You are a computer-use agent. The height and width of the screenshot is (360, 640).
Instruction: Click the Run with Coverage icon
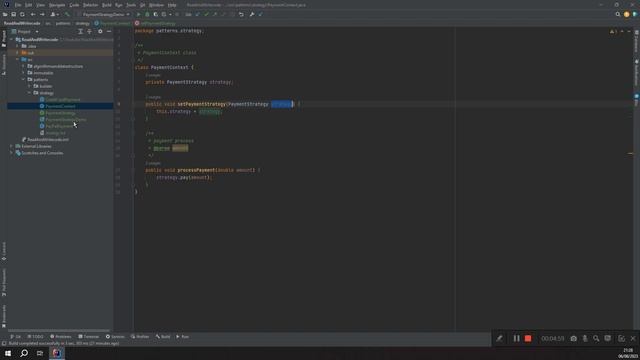(156, 14)
